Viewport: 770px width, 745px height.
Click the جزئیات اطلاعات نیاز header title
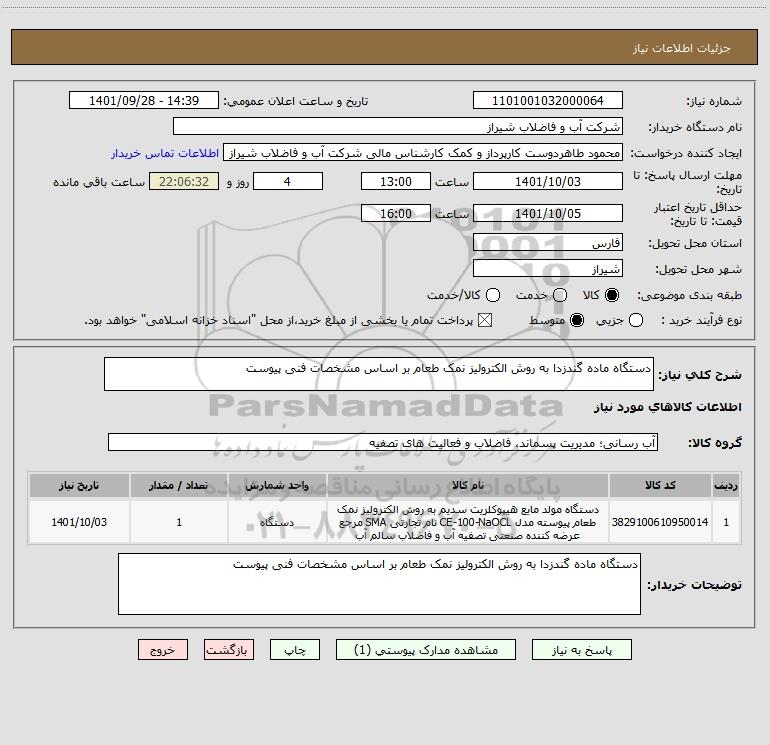[681, 48]
